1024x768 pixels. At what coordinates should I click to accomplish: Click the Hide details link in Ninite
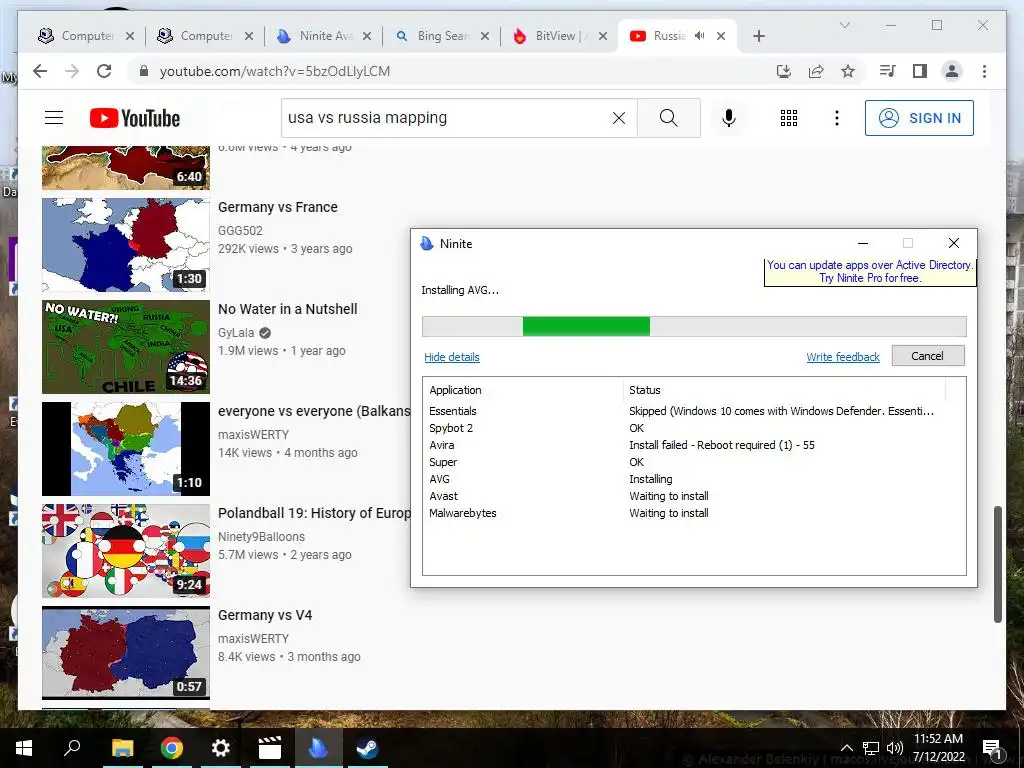click(x=452, y=357)
